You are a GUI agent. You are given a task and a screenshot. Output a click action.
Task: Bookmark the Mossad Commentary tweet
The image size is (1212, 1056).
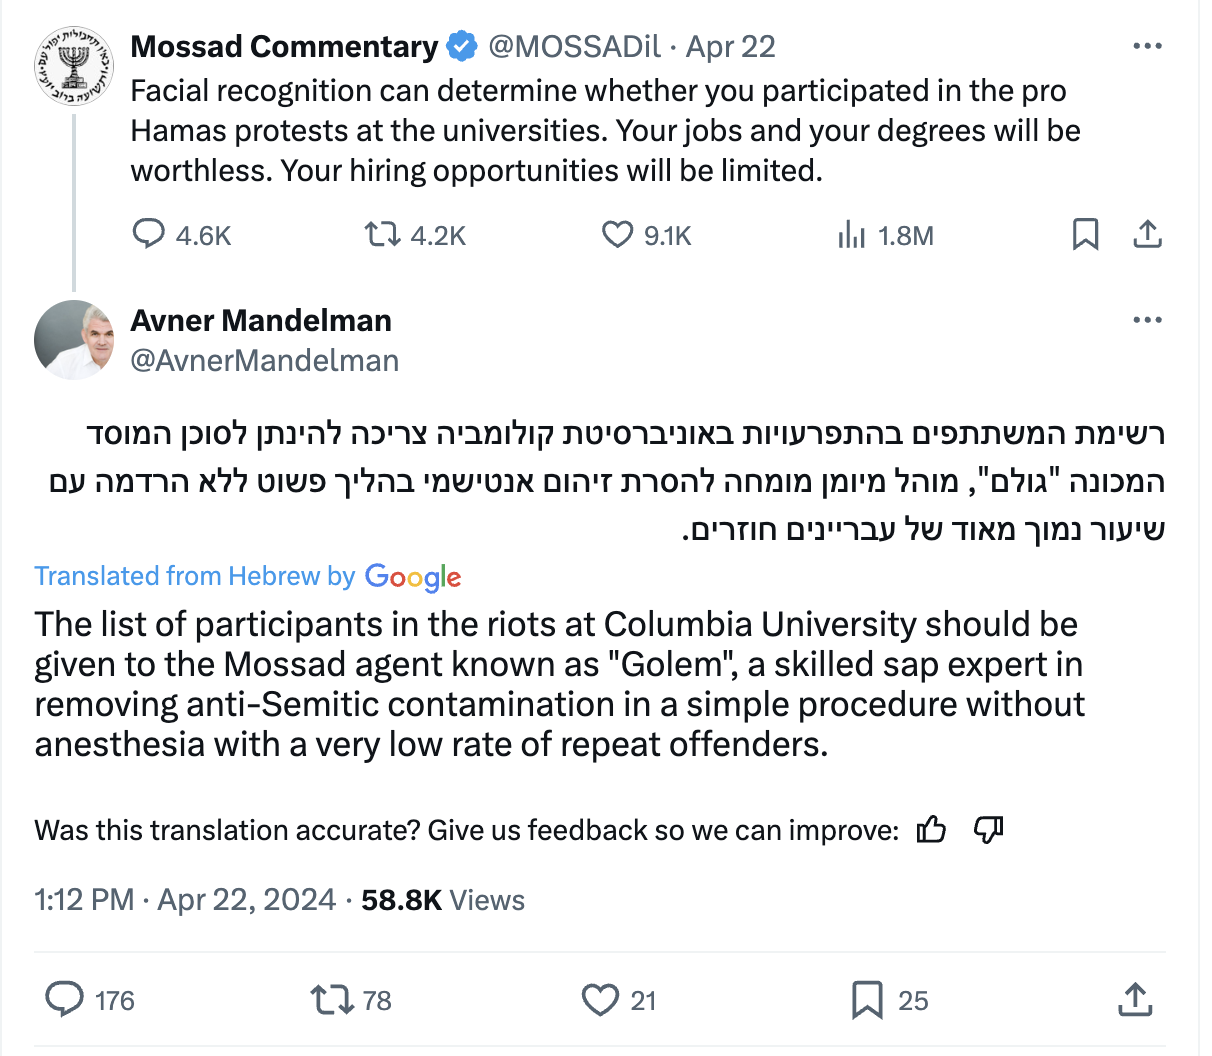point(1085,235)
